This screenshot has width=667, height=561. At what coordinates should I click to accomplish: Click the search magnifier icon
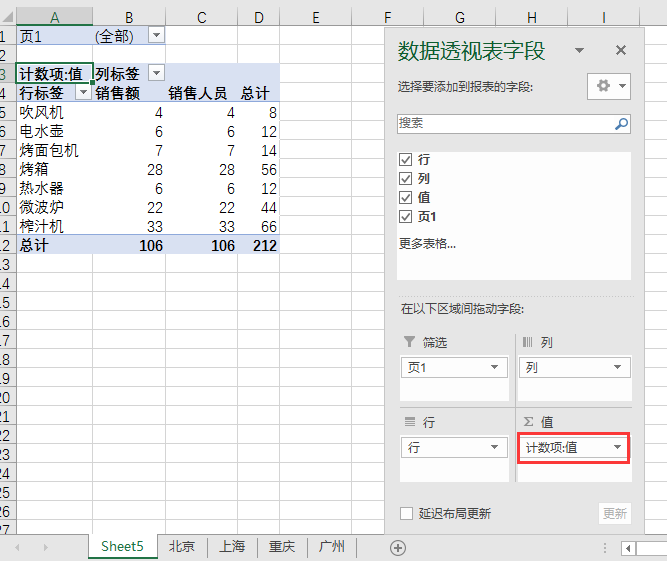621,124
